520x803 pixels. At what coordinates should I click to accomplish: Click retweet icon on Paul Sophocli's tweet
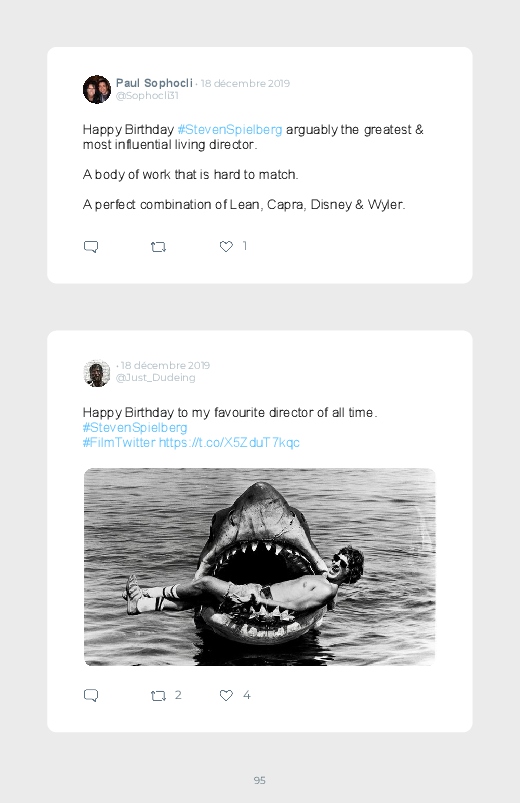tap(158, 247)
